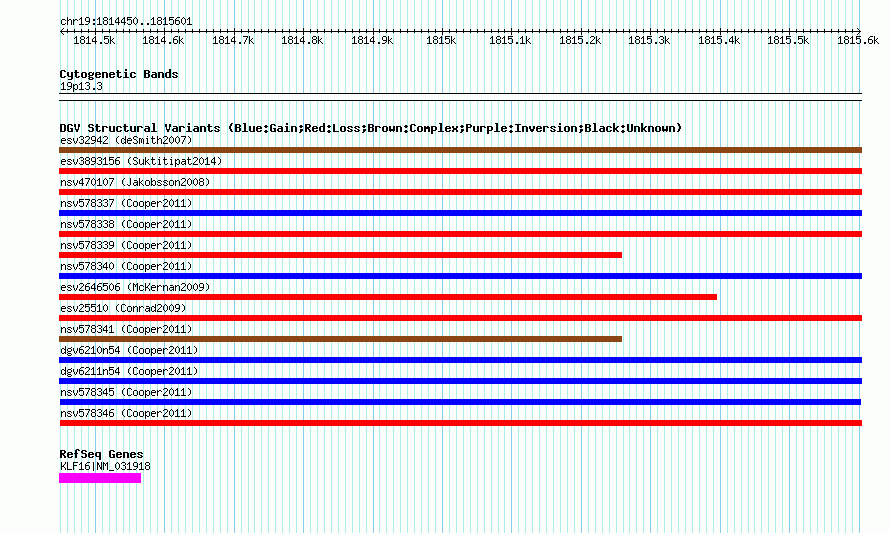Select the 19p13.3 band label

tap(81, 86)
